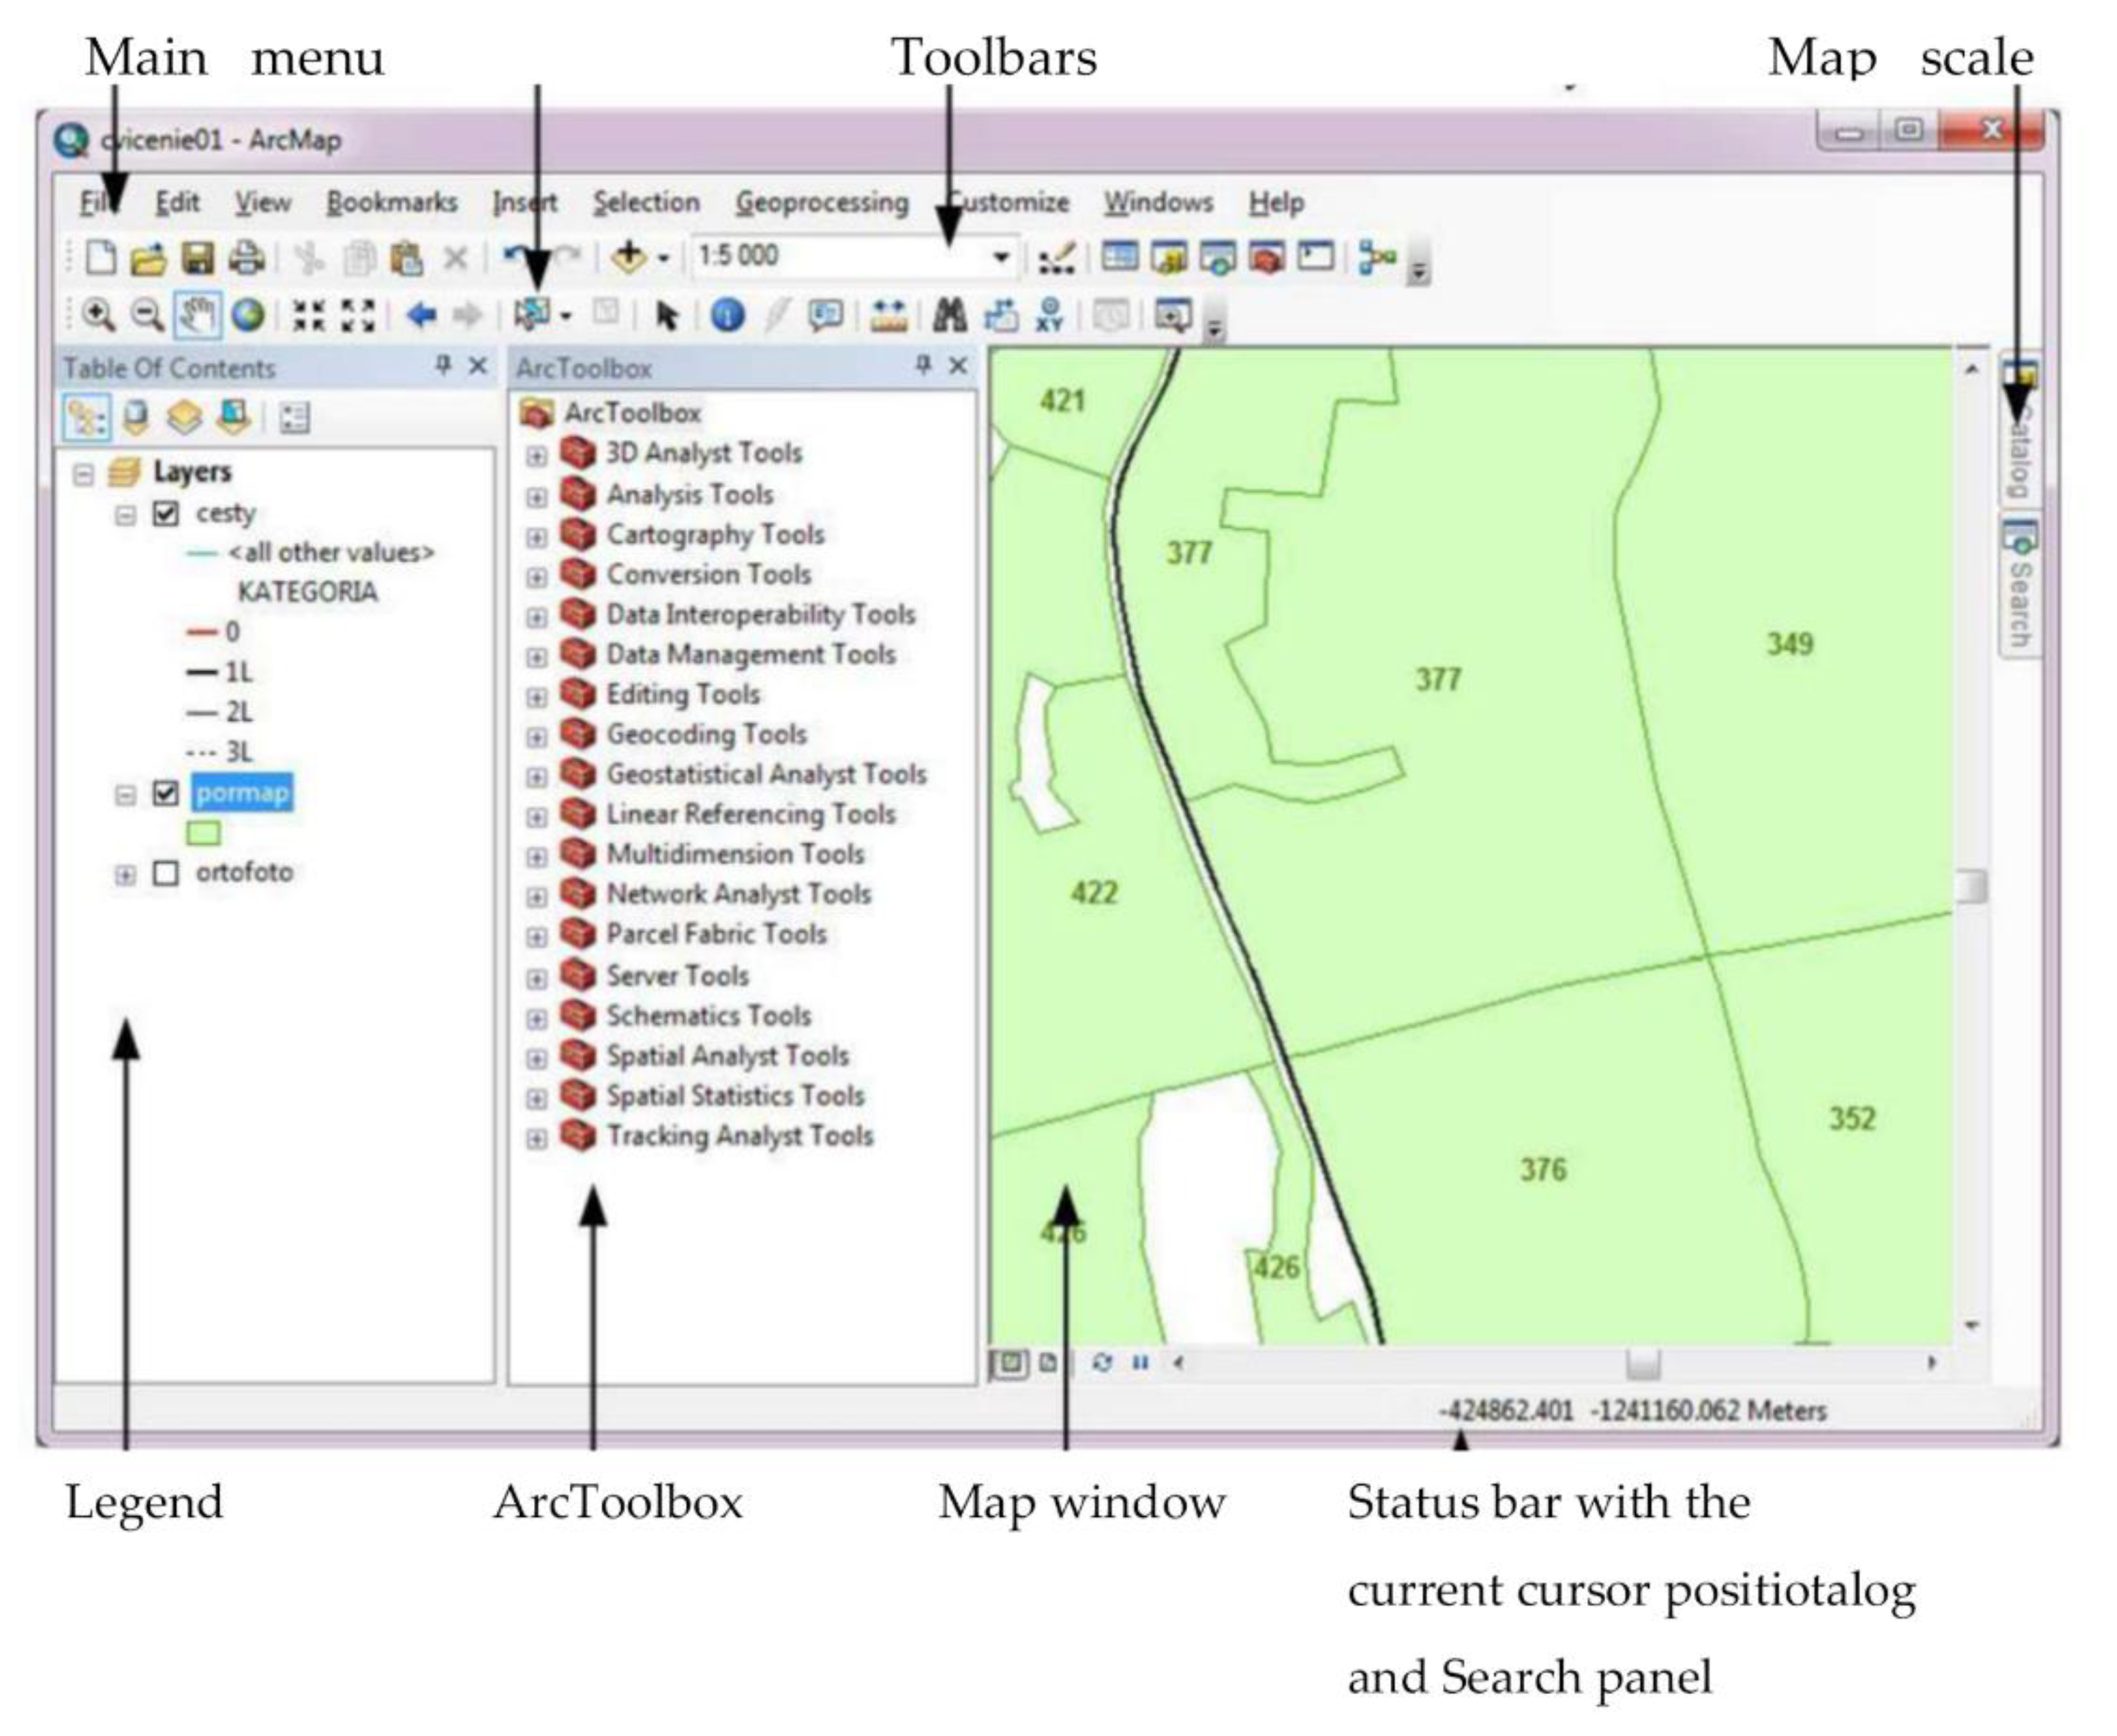
Task: Open a map with the Open folder icon
Action: coord(148,258)
